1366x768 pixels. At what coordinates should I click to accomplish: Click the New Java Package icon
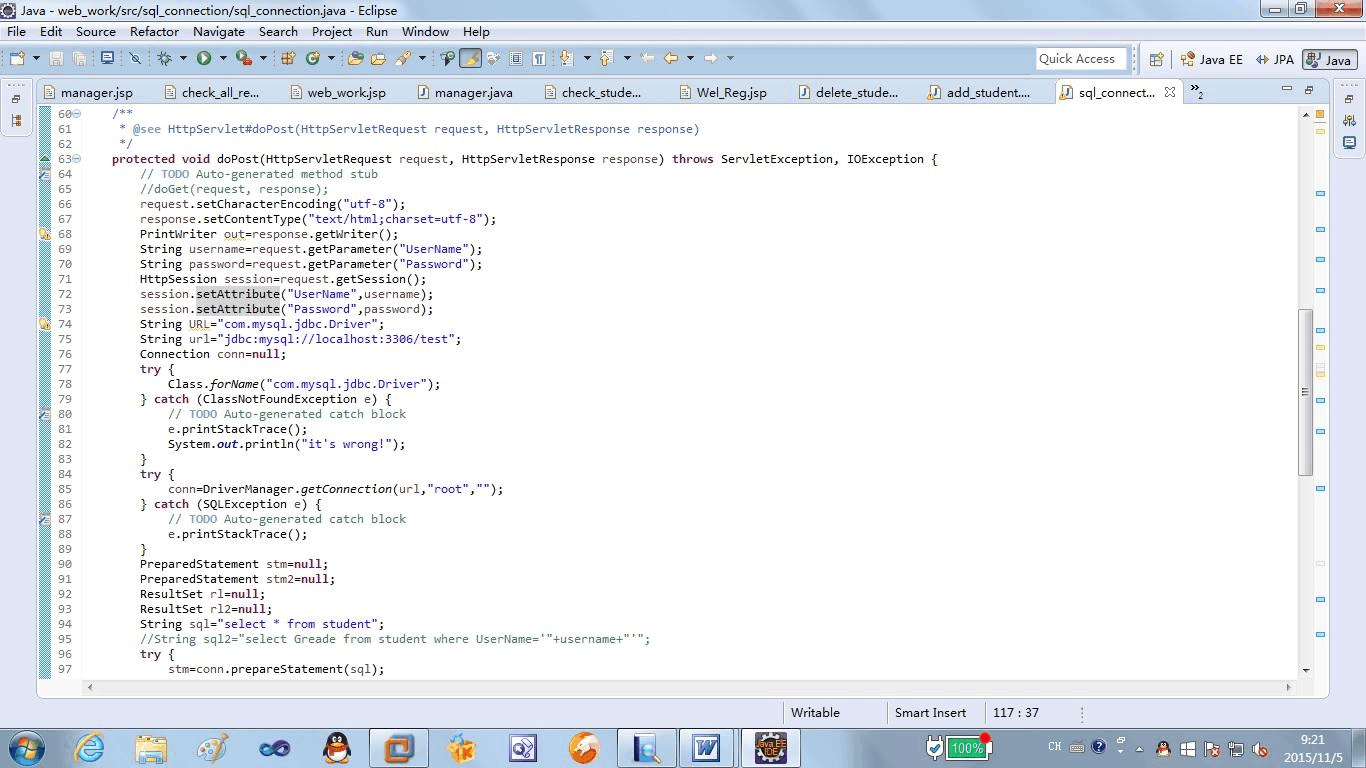pyautogui.click(x=288, y=59)
